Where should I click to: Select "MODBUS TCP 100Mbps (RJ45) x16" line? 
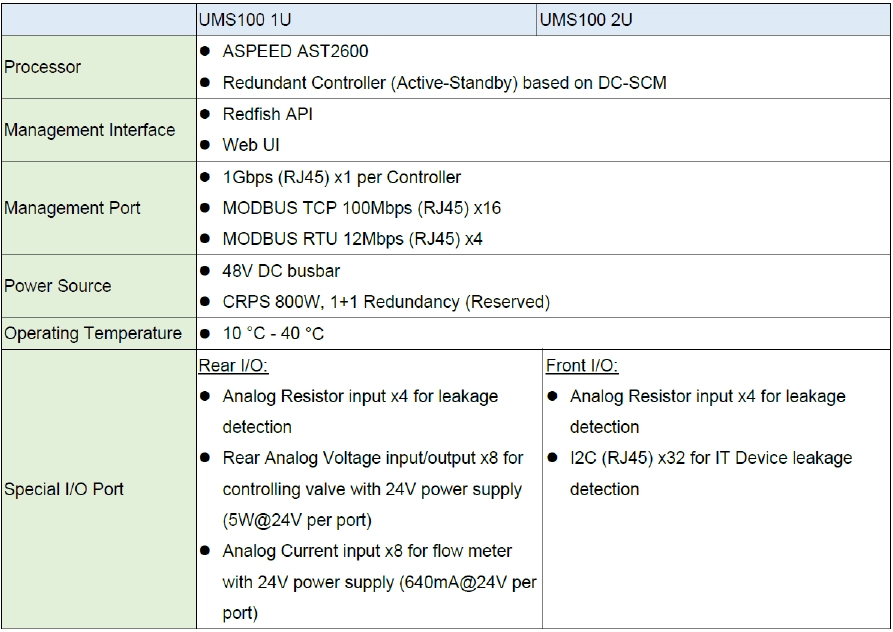pos(362,208)
